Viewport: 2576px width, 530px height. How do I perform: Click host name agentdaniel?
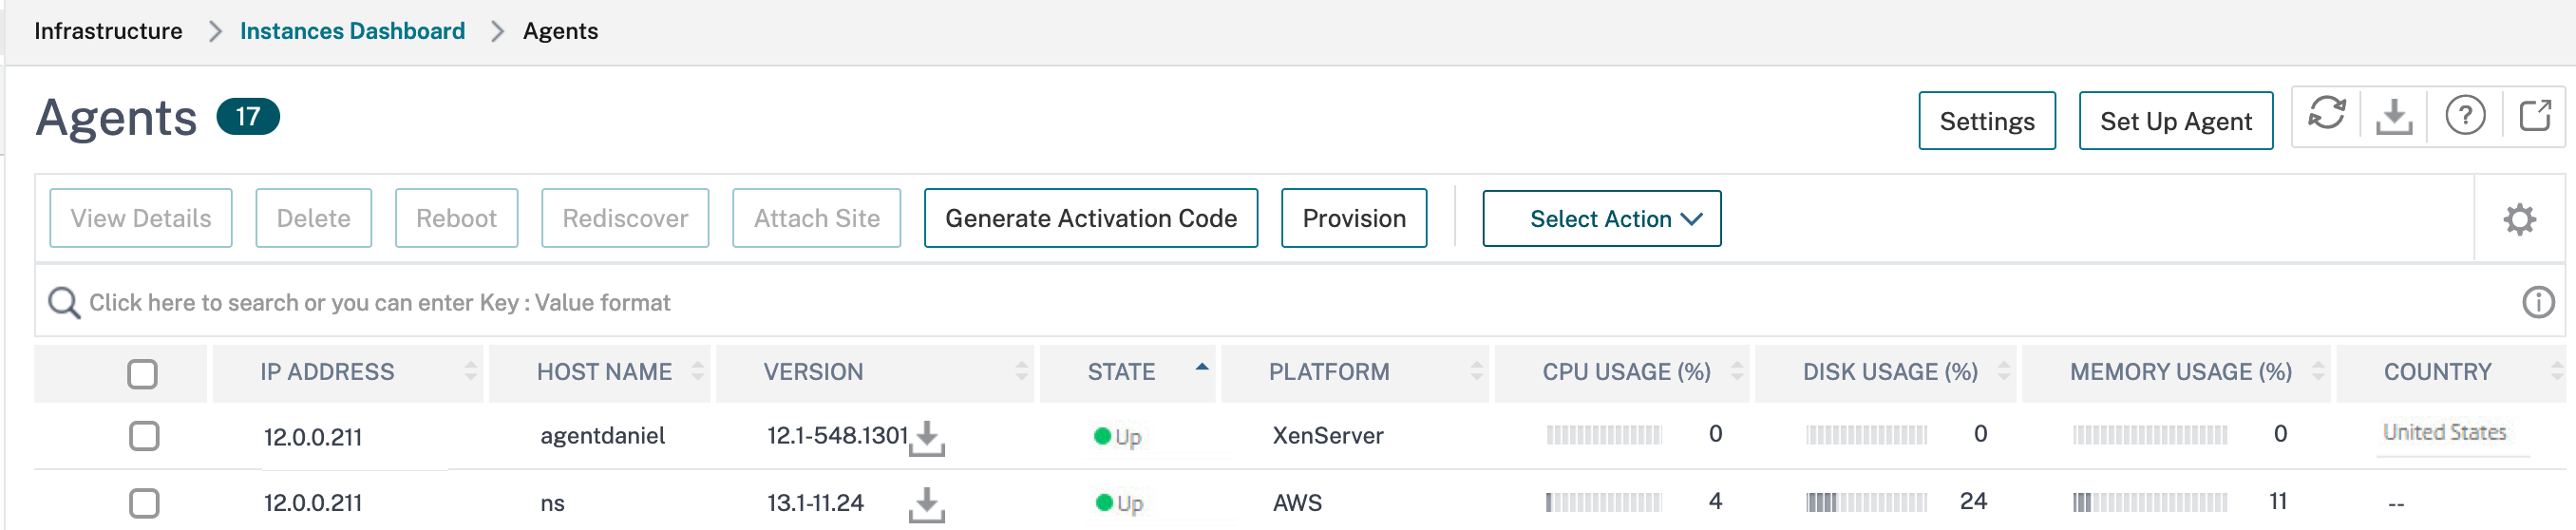click(x=602, y=436)
